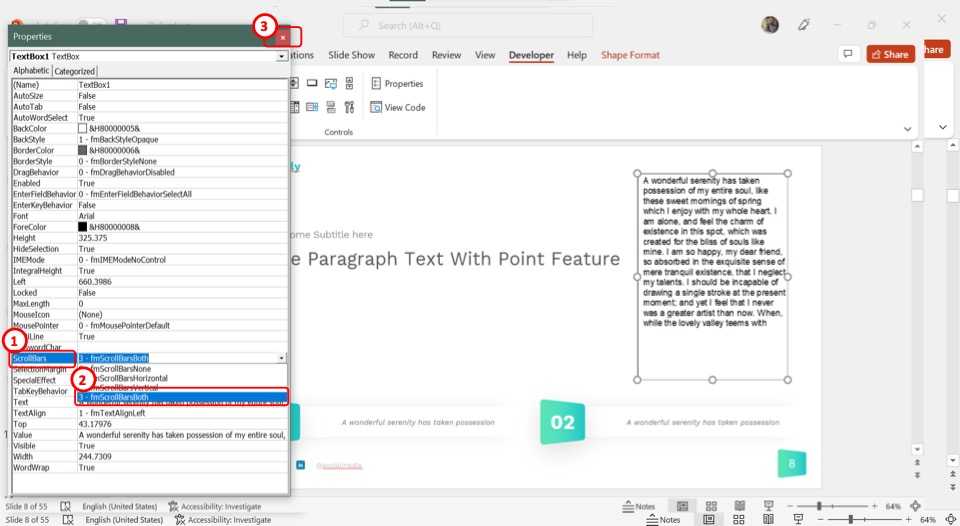Open the Comments speech bubble icon
Screen dimensions: 960x526
848,55
